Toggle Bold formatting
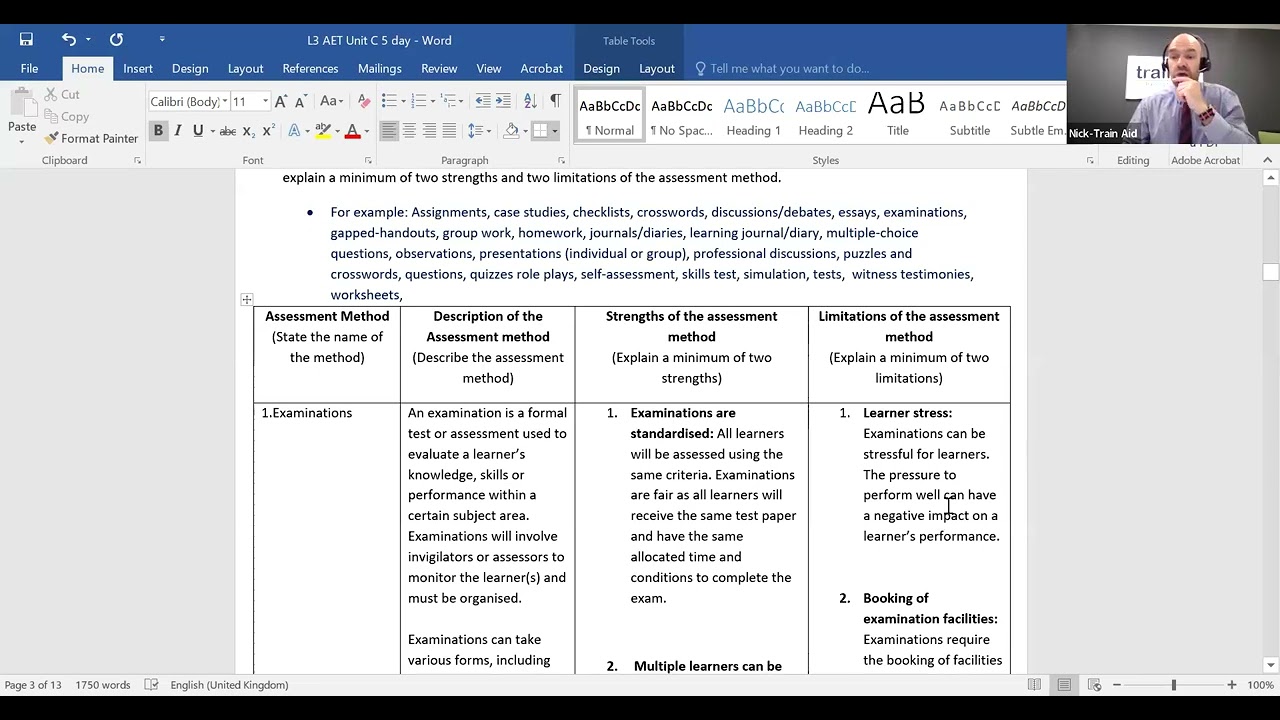Viewport: 1280px width, 720px height. (x=158, y=131)
